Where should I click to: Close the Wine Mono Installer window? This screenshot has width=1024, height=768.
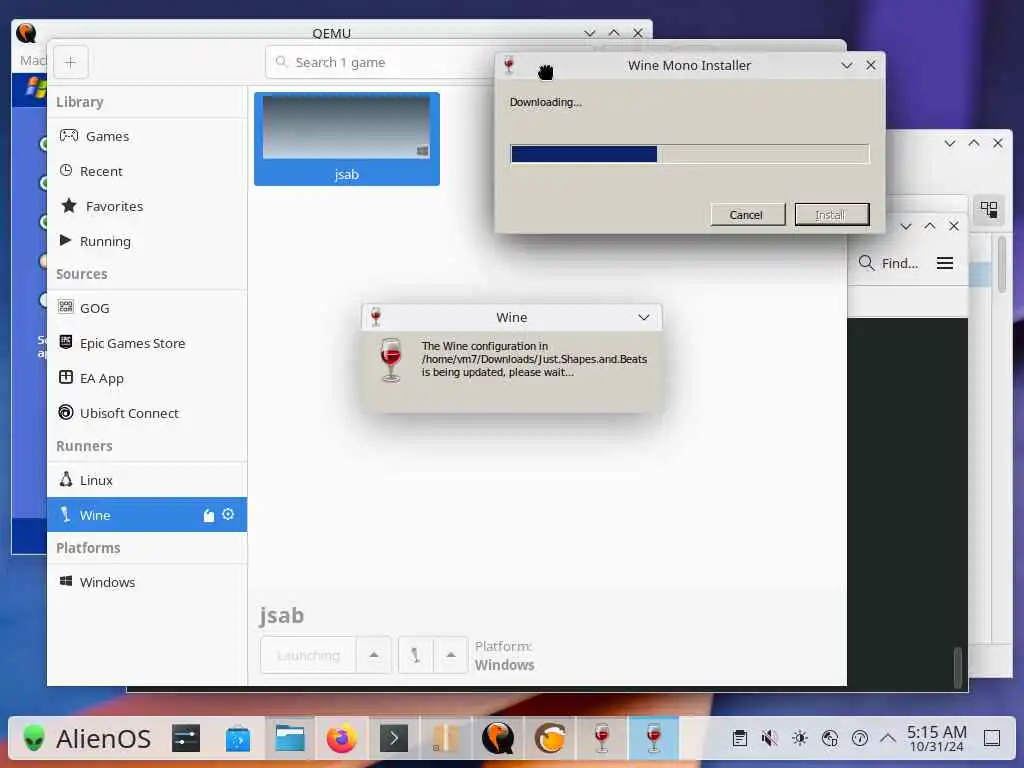pyautogui.click(x=871, y=65)
